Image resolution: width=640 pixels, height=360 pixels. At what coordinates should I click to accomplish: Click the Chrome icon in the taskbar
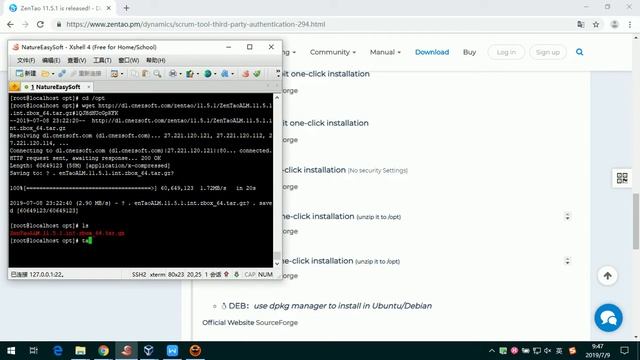[x=103, y=351]
